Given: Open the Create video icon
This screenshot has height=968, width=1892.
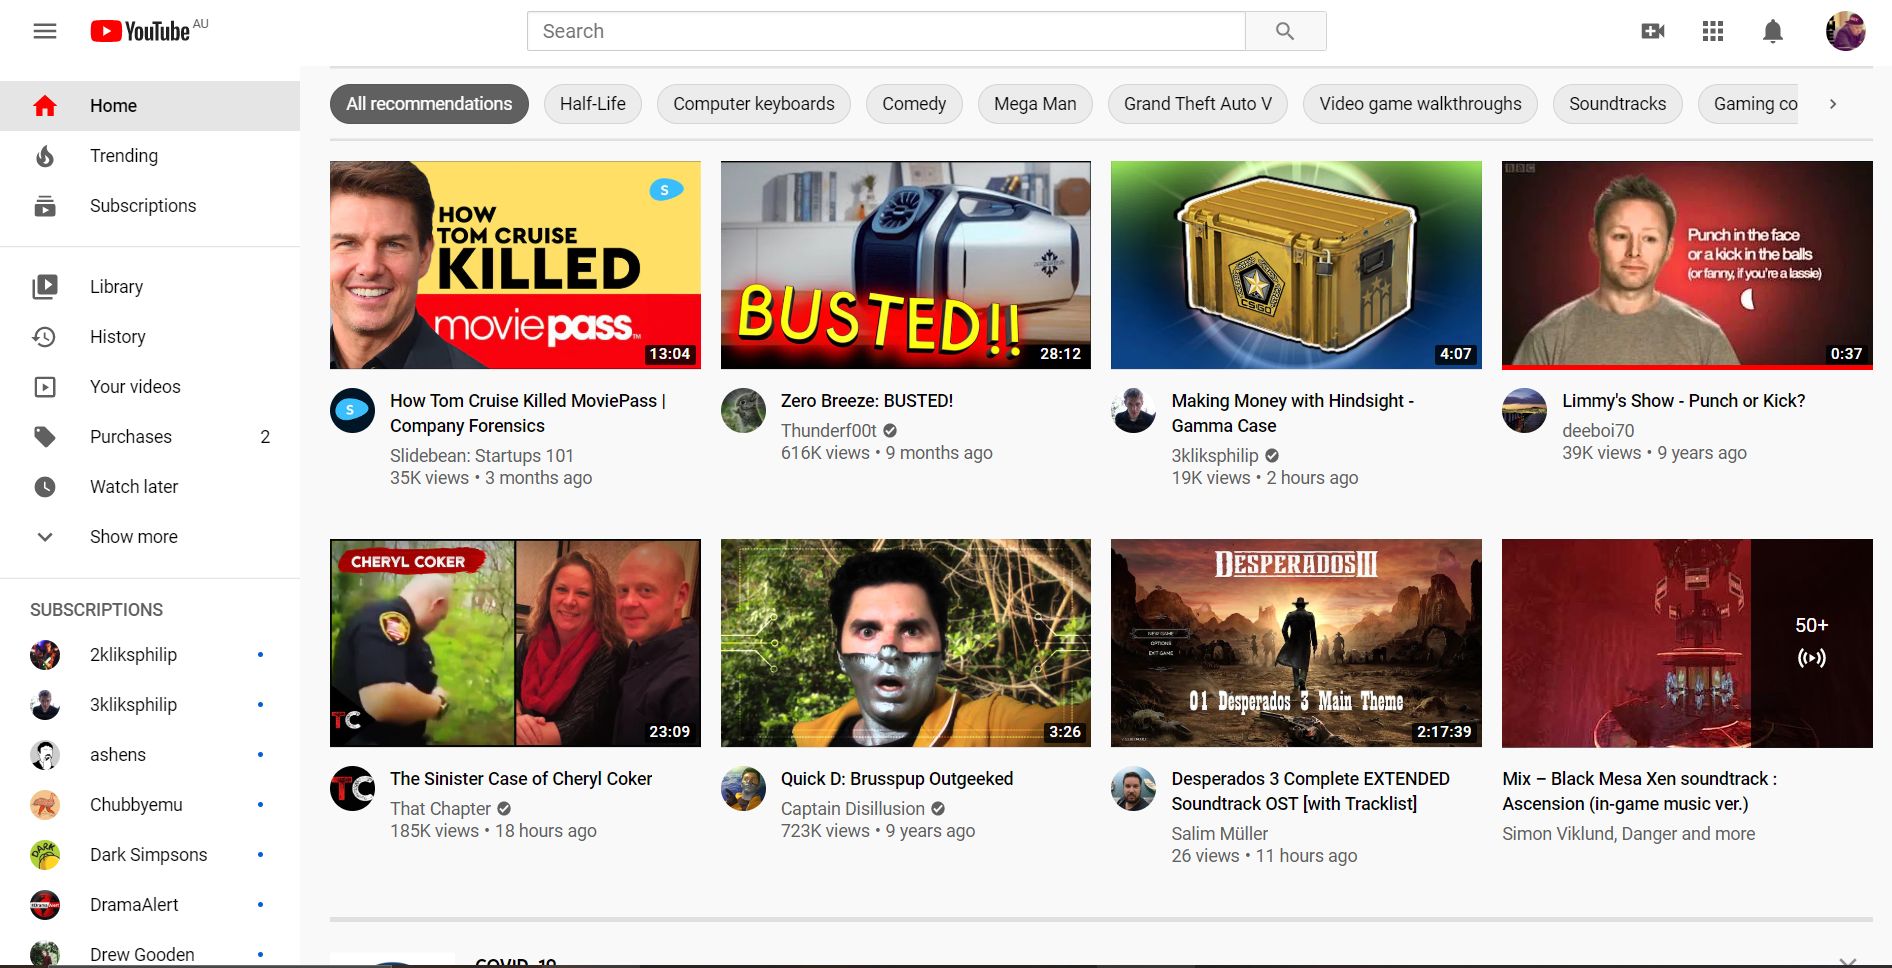Looking at the screenshot, I should pos(1652,31).
